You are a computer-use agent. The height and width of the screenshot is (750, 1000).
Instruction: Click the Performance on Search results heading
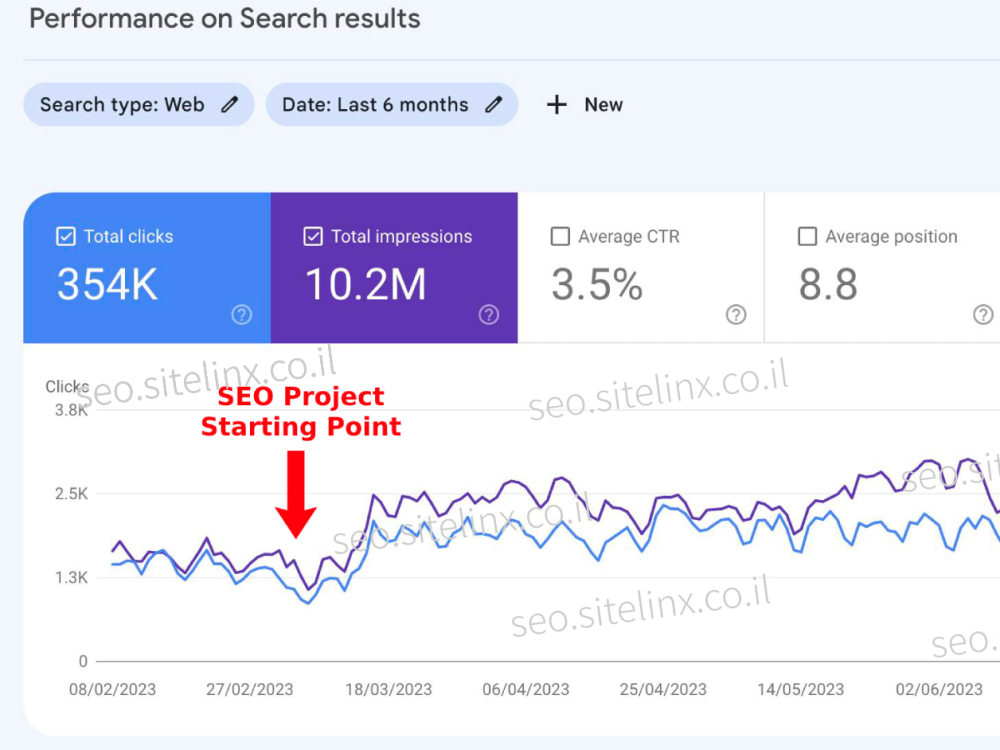point(224,18)
